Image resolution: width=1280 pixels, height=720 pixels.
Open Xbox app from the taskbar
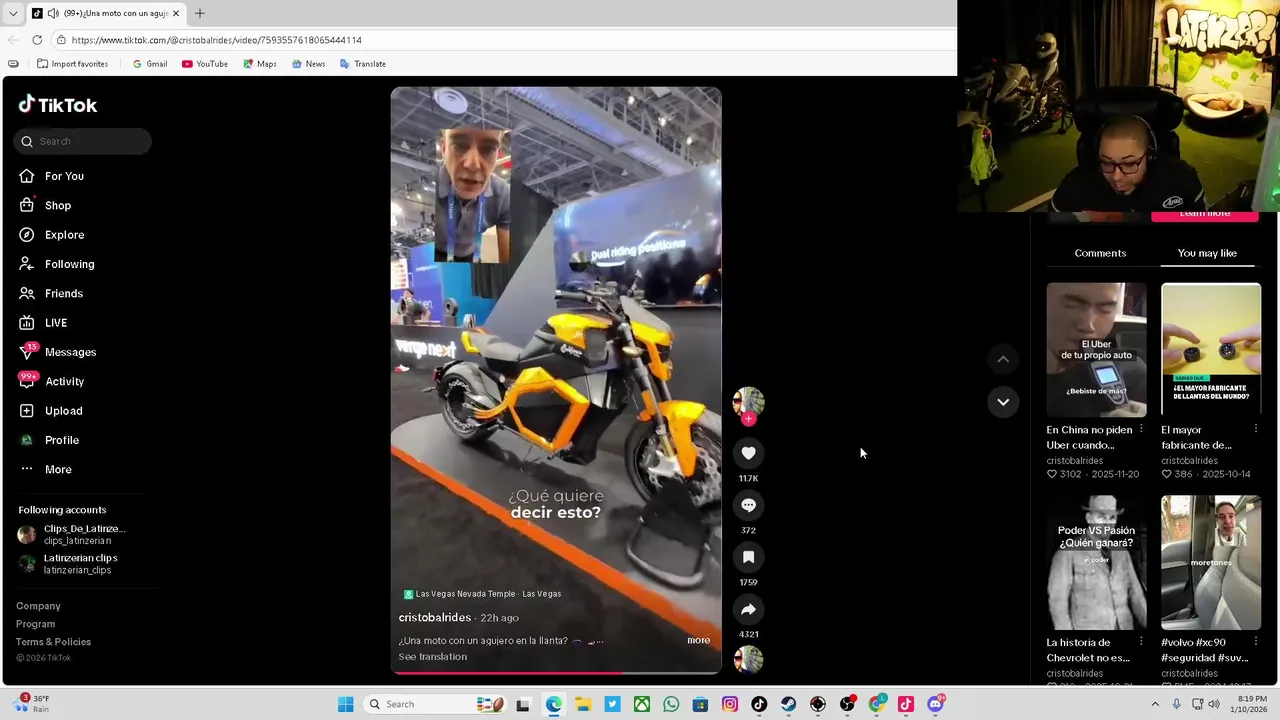pyautogui.click(x=642, y=704)
